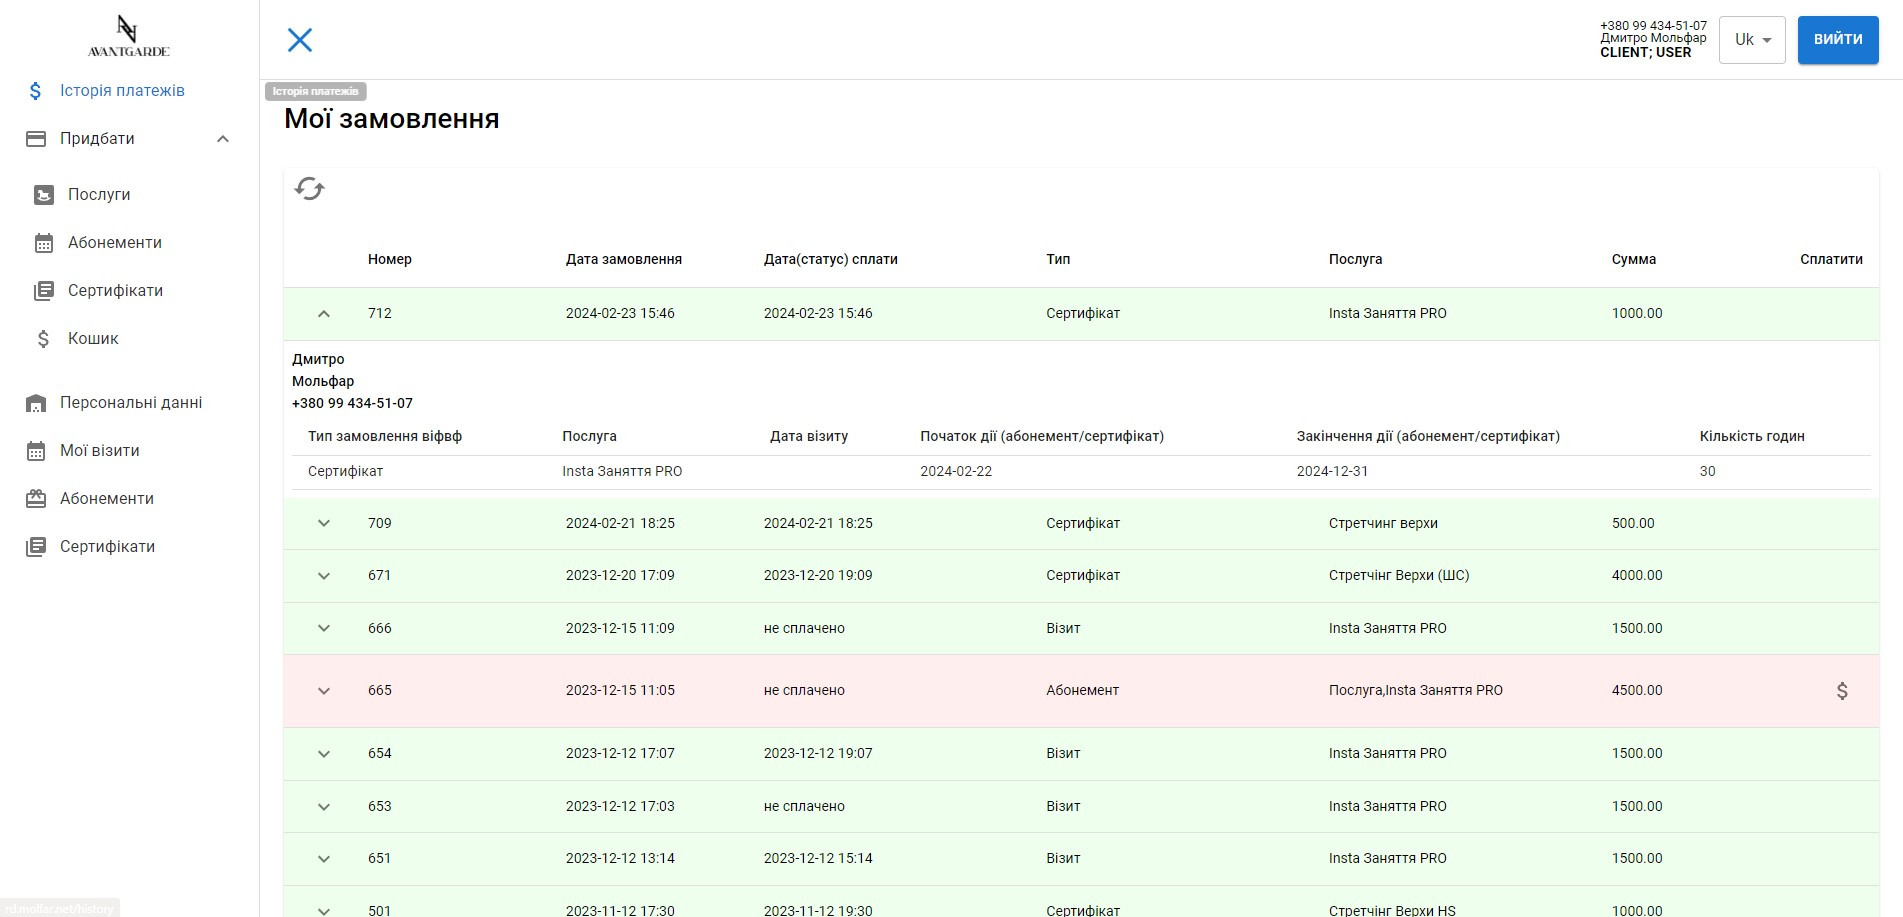The image size is (1903, 917).
Task: Open the Uk language dropdown
Action: coord(1751,40)
